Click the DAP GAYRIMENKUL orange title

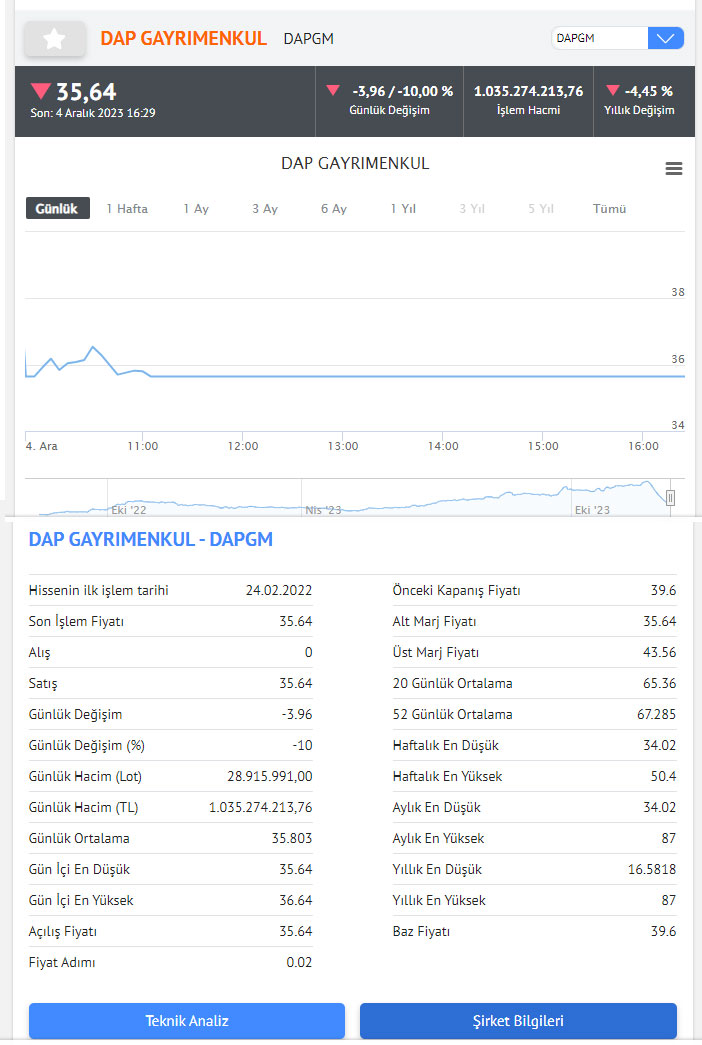click(x=183, y=39)
